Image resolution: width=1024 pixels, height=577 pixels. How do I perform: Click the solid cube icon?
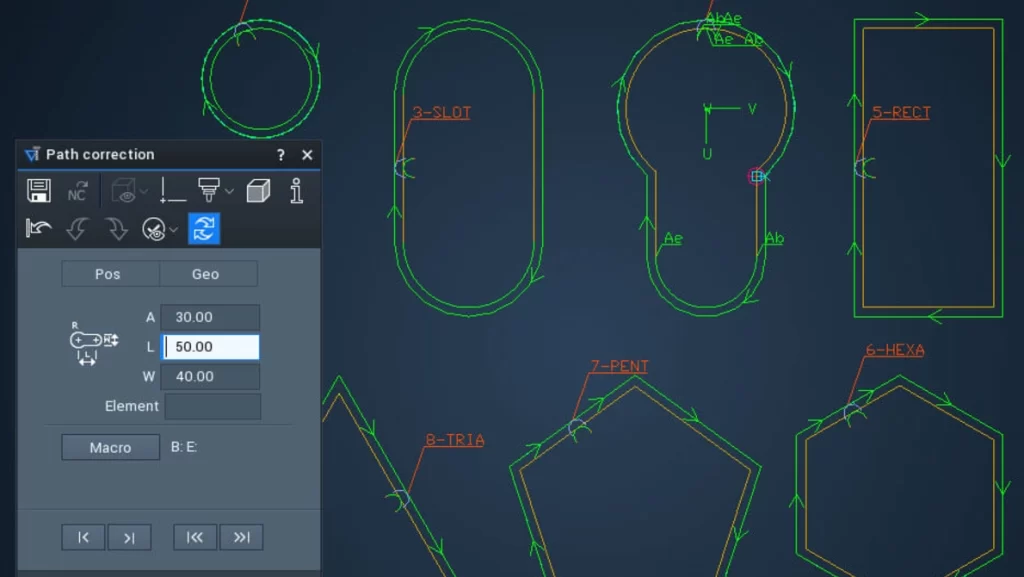[259, 191]
